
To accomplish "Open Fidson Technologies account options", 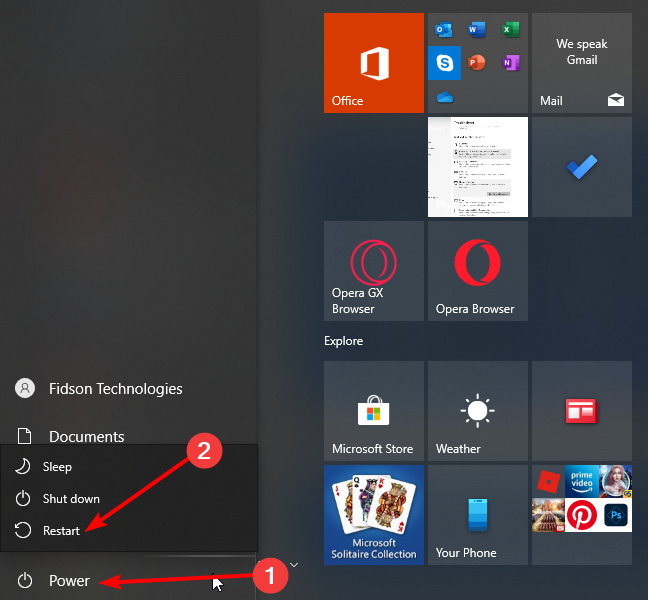I will (x=128, y=388).
